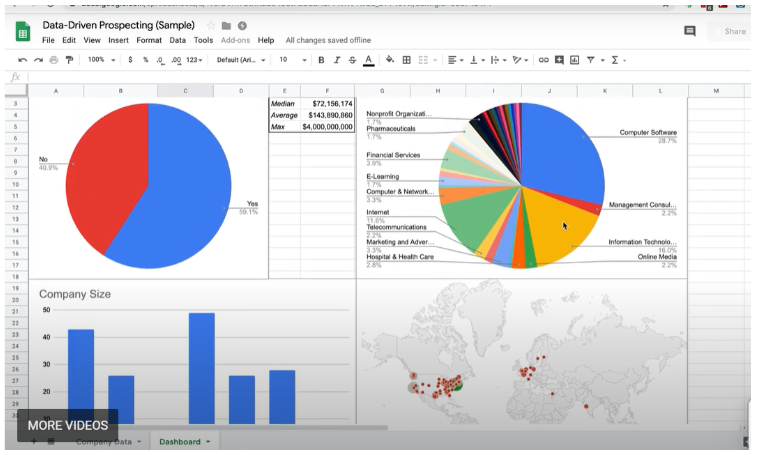Star this spreadsheet document
The height and width of the screenshot is (455, 758).
coord(211,25)
